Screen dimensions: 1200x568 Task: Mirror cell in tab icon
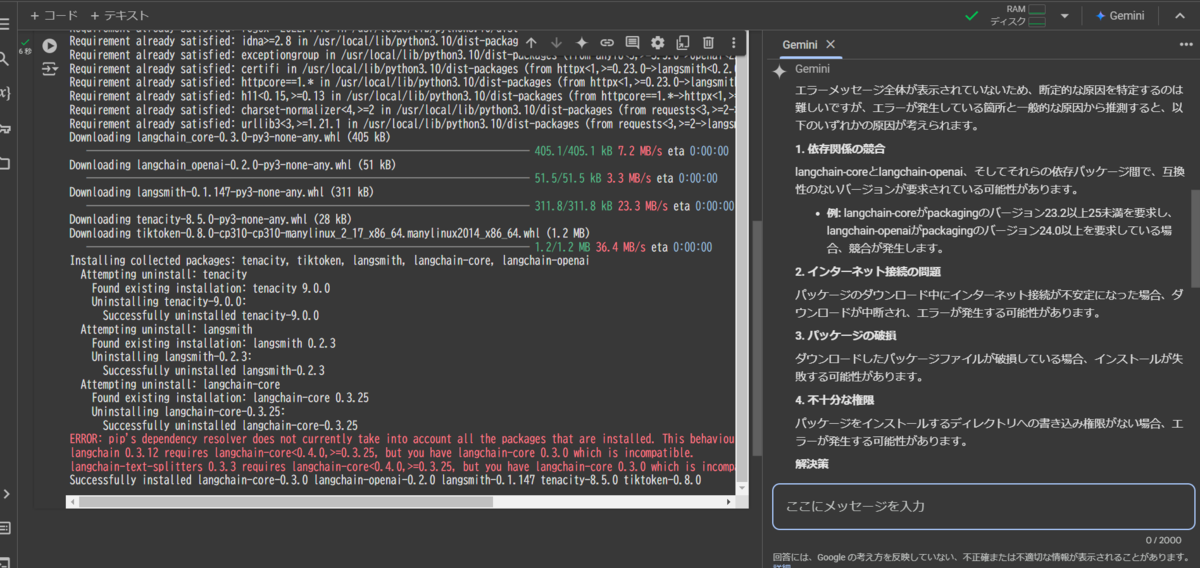(x=683, y=43)
